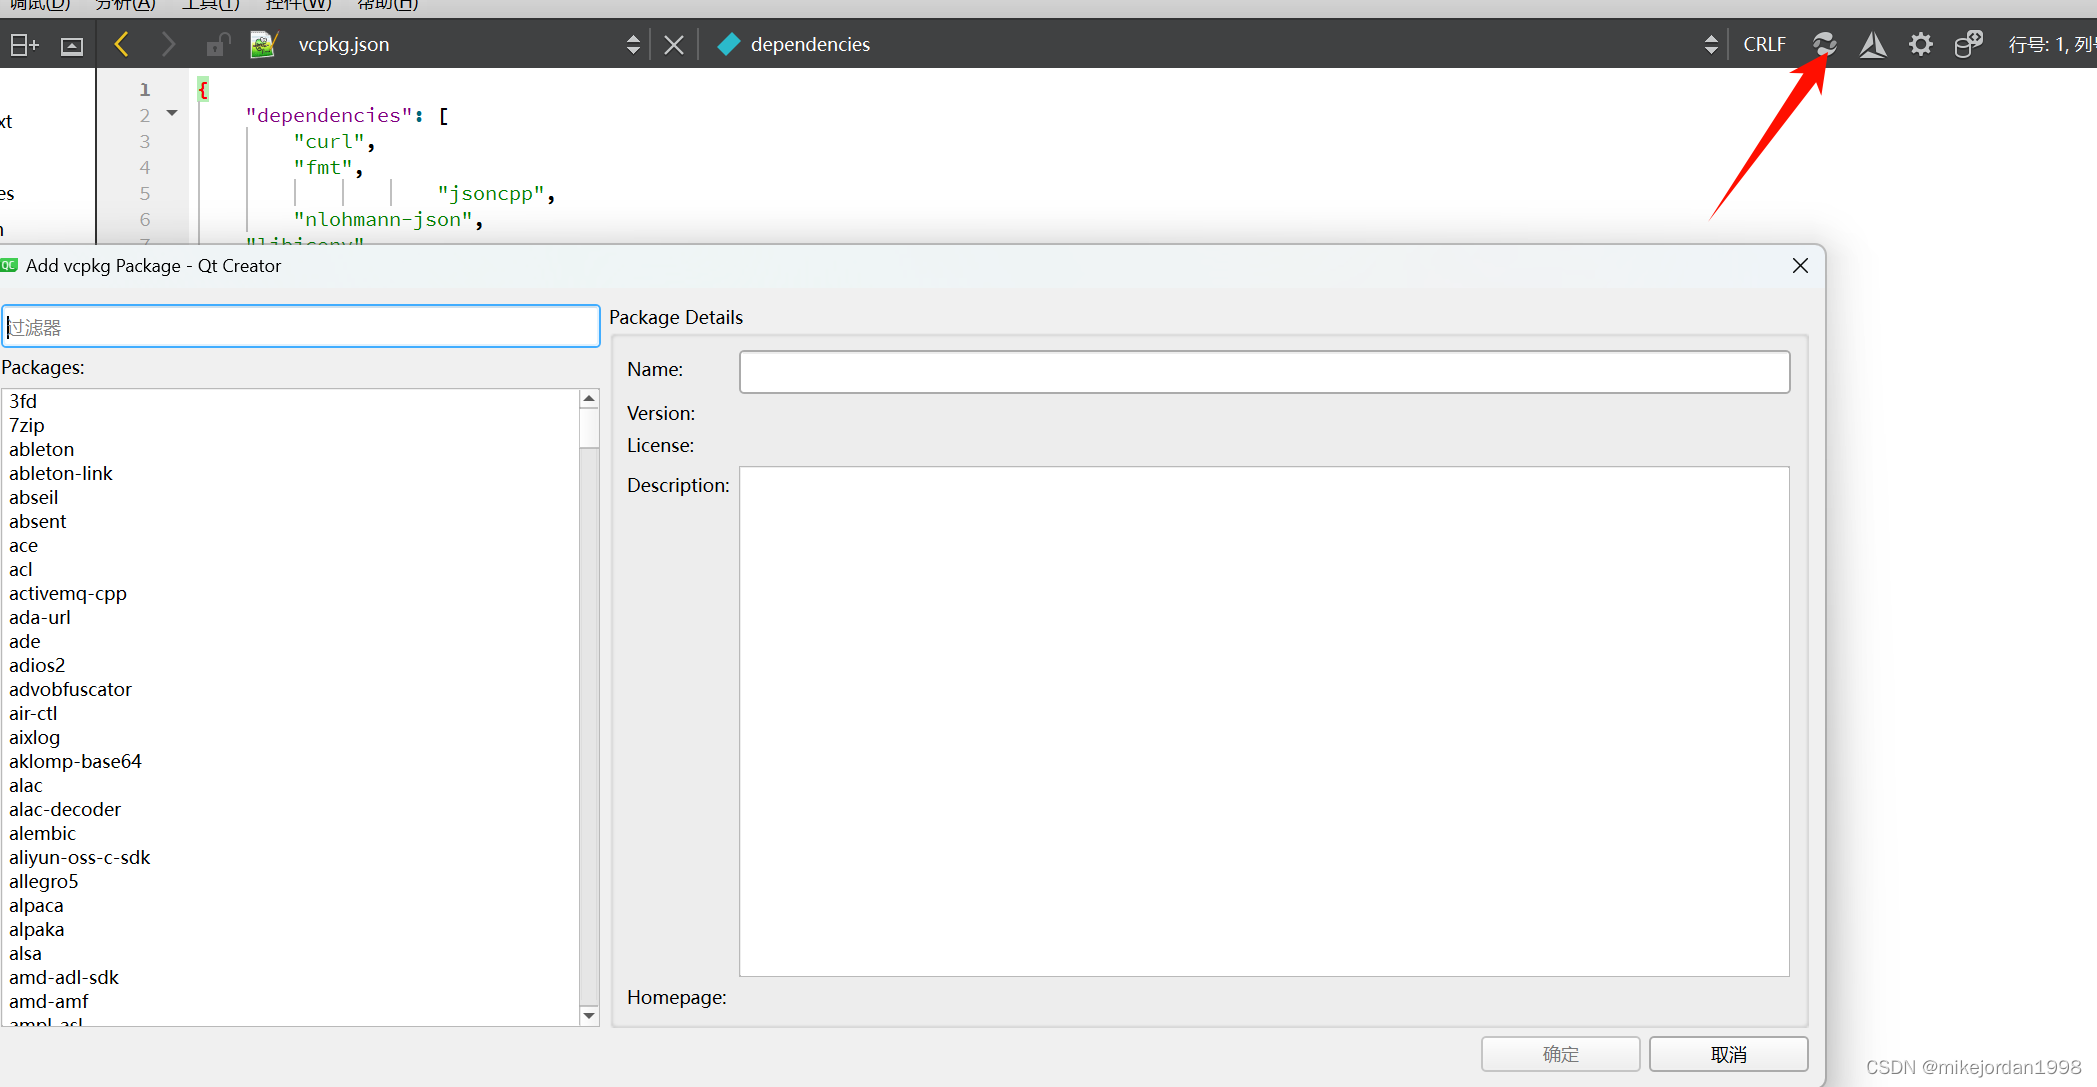Click the vcpkg.json file type icon
Viewport: 2097px width, 1087px height.
tap(262, 45)
